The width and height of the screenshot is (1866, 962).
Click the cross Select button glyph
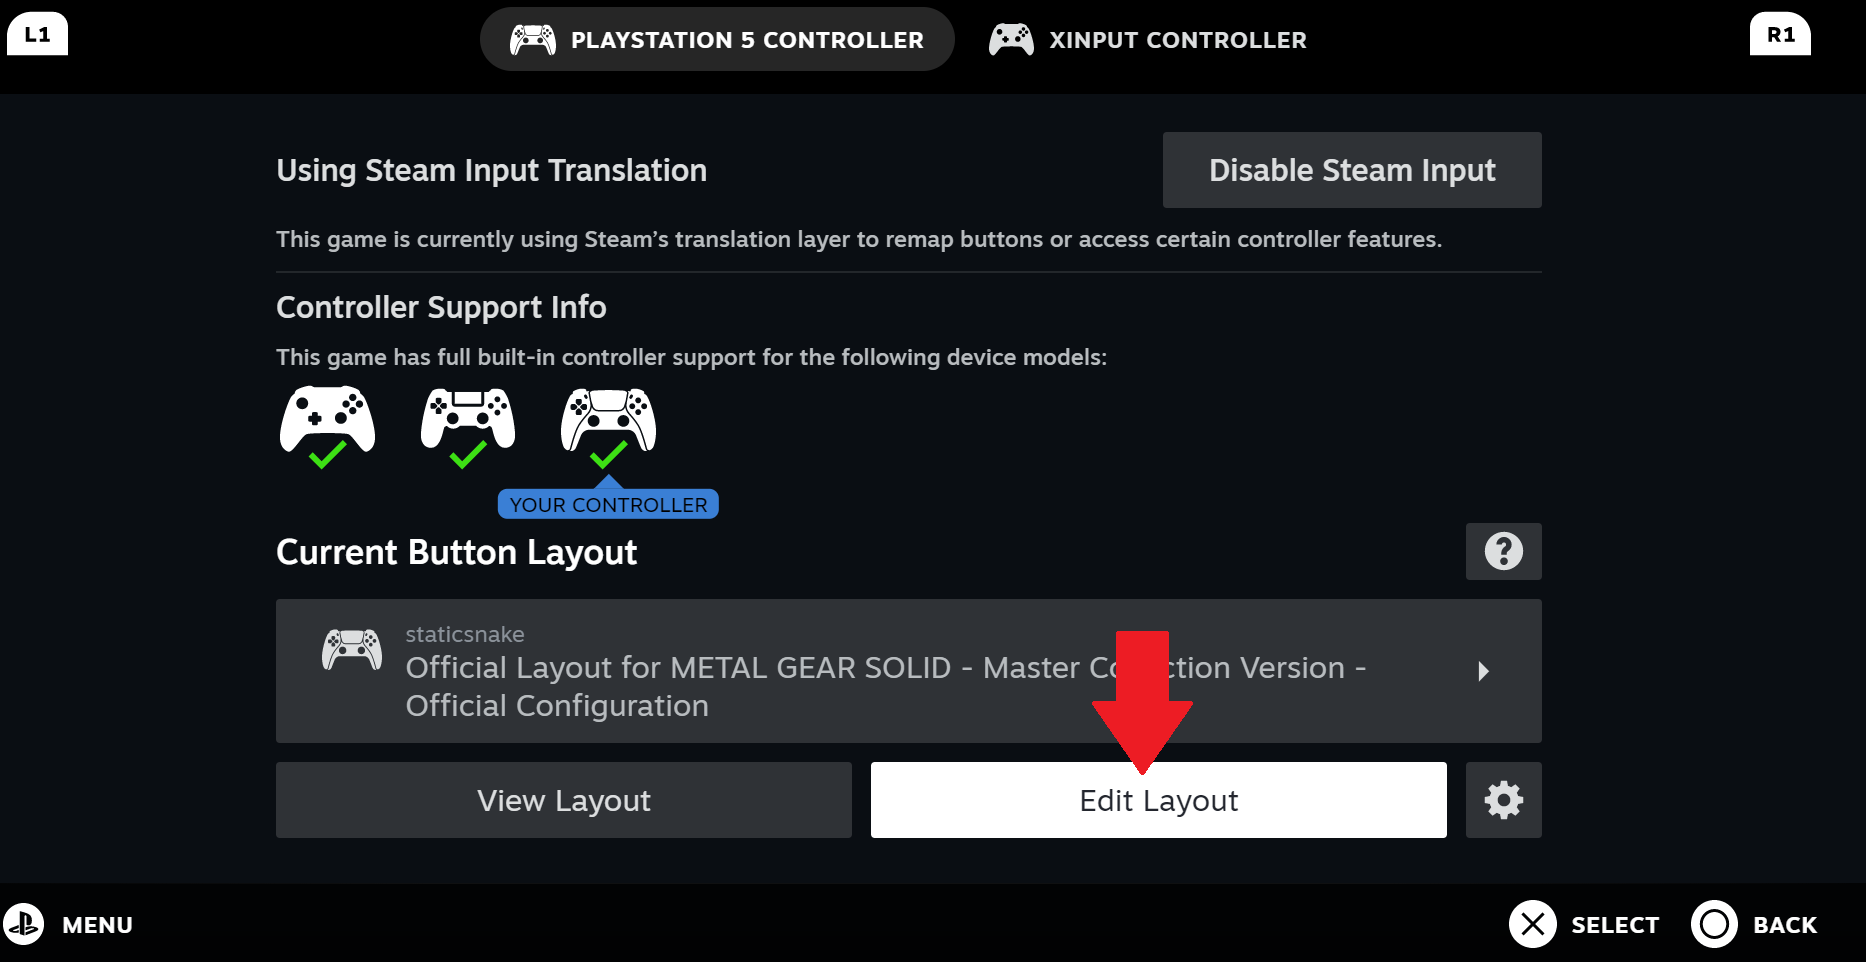[1533, 924]
